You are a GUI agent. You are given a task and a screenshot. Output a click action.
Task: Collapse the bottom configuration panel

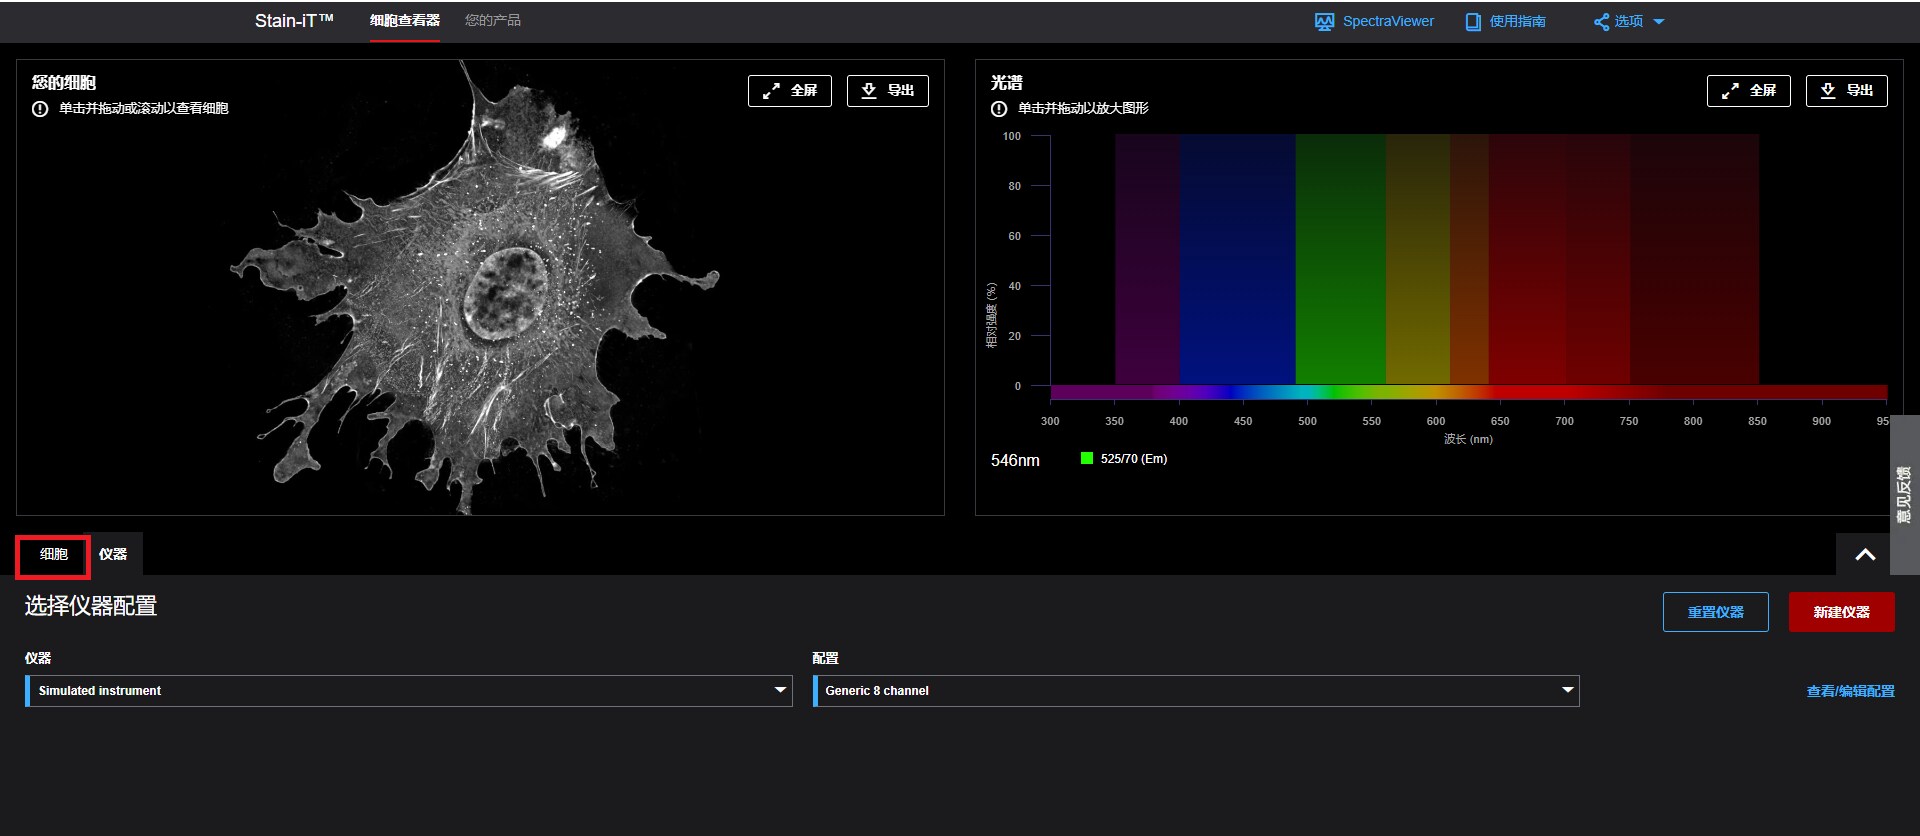coord(1865,555)
